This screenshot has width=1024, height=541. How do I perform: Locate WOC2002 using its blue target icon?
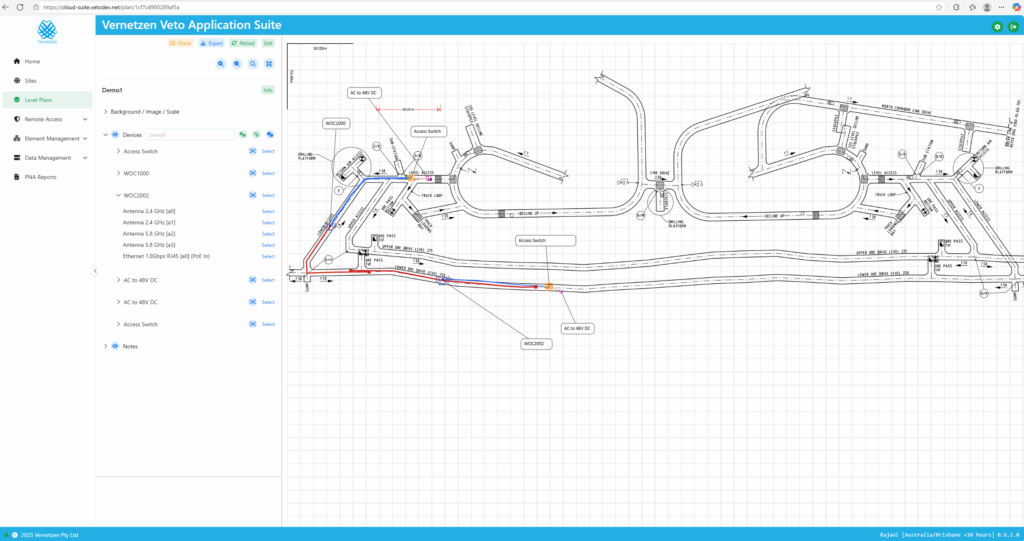pos(252,195)
